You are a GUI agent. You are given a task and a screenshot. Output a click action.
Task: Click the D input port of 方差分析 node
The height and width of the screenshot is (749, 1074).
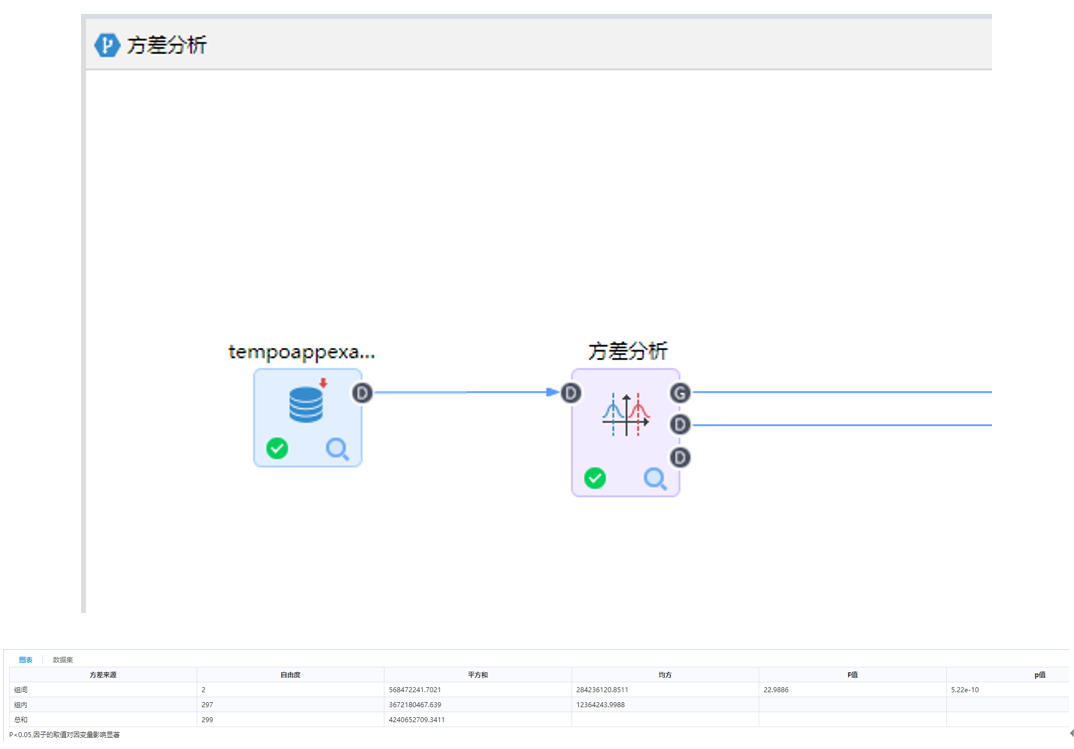571,393
